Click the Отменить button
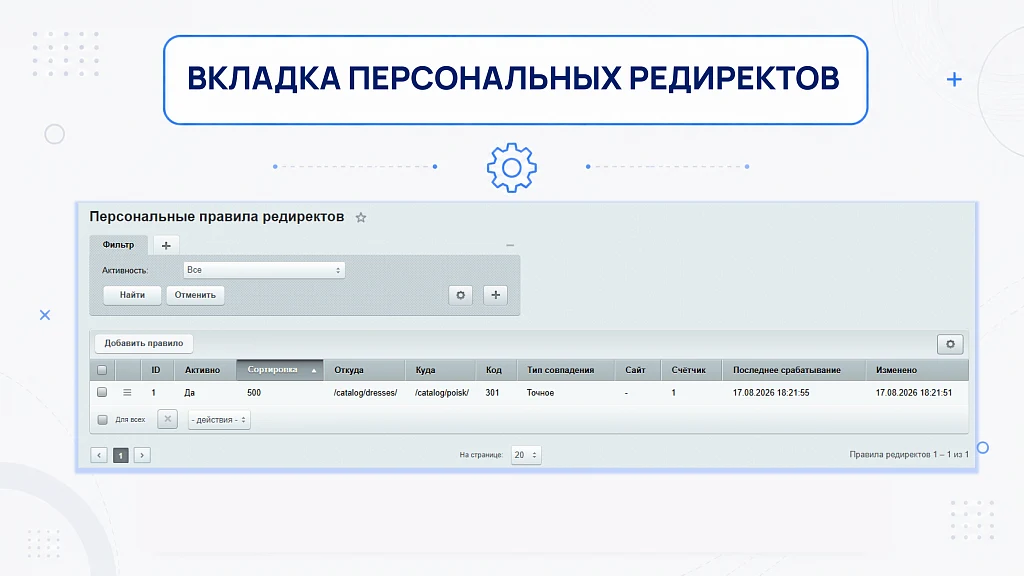The width and height of the screenshot is (1024, 576). click(195, 295)
